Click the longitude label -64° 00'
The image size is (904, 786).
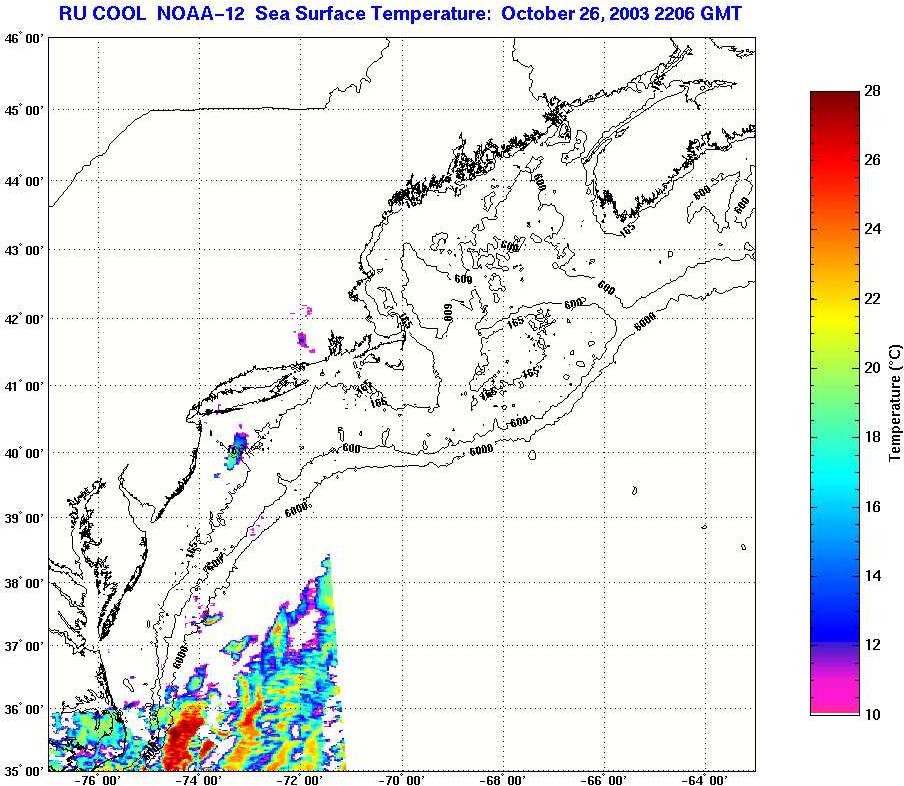click(705, 780)
